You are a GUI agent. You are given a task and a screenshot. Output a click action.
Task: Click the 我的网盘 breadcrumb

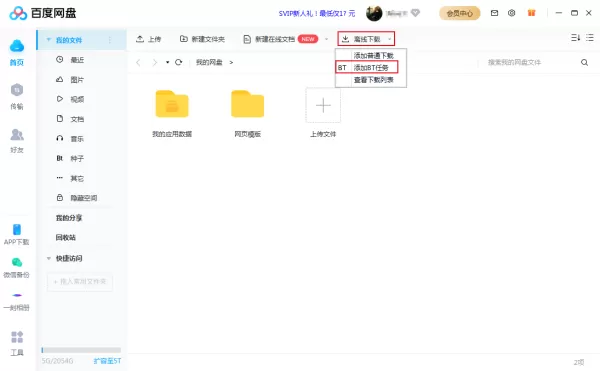coord(209,62)
